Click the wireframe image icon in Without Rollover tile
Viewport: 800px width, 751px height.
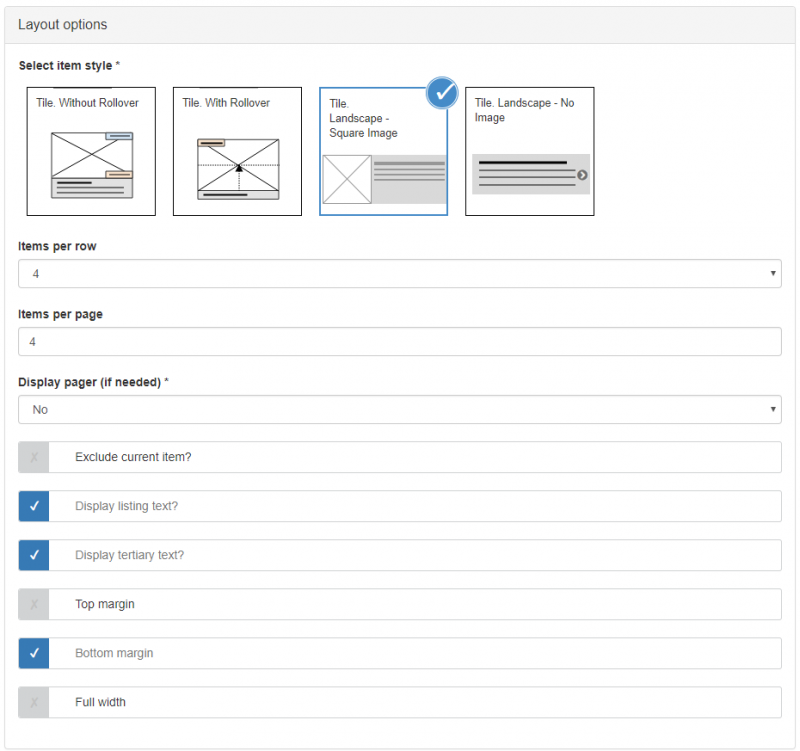tap(92, 165)
